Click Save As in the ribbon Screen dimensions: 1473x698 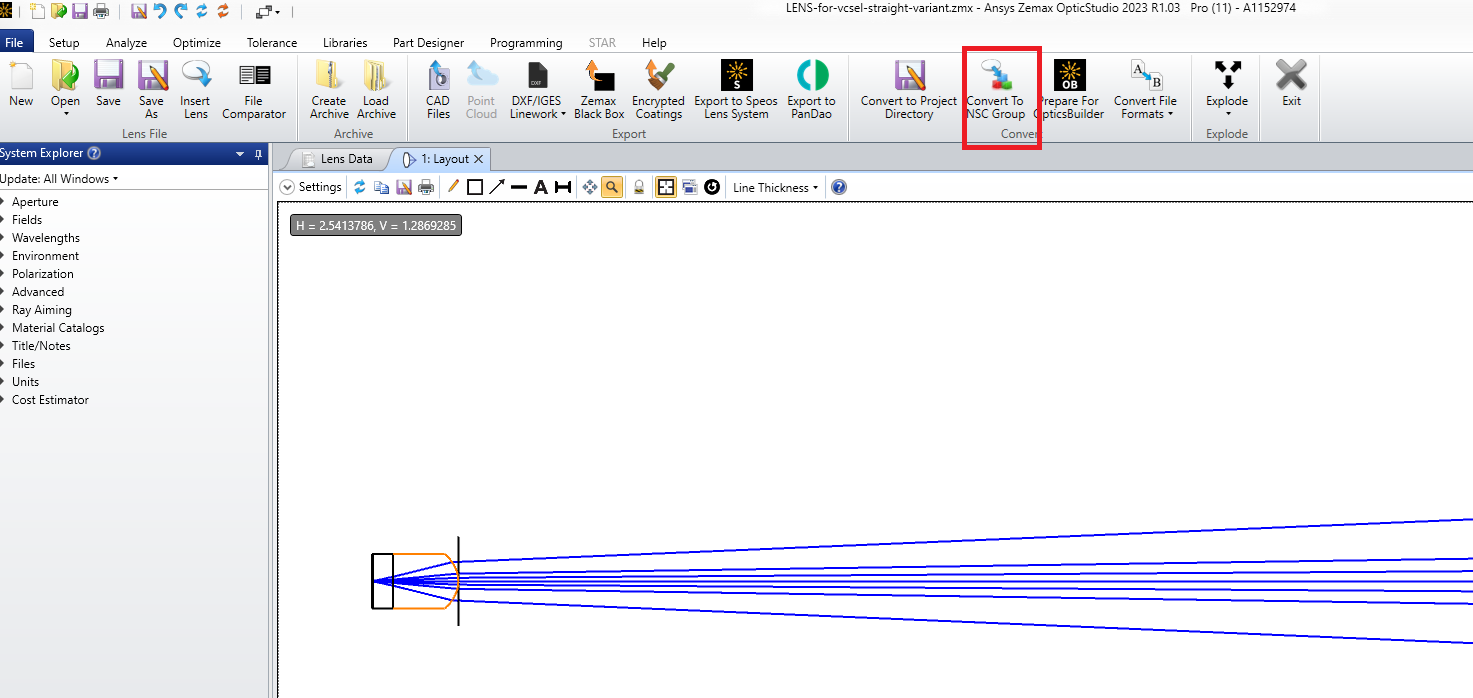151,90
